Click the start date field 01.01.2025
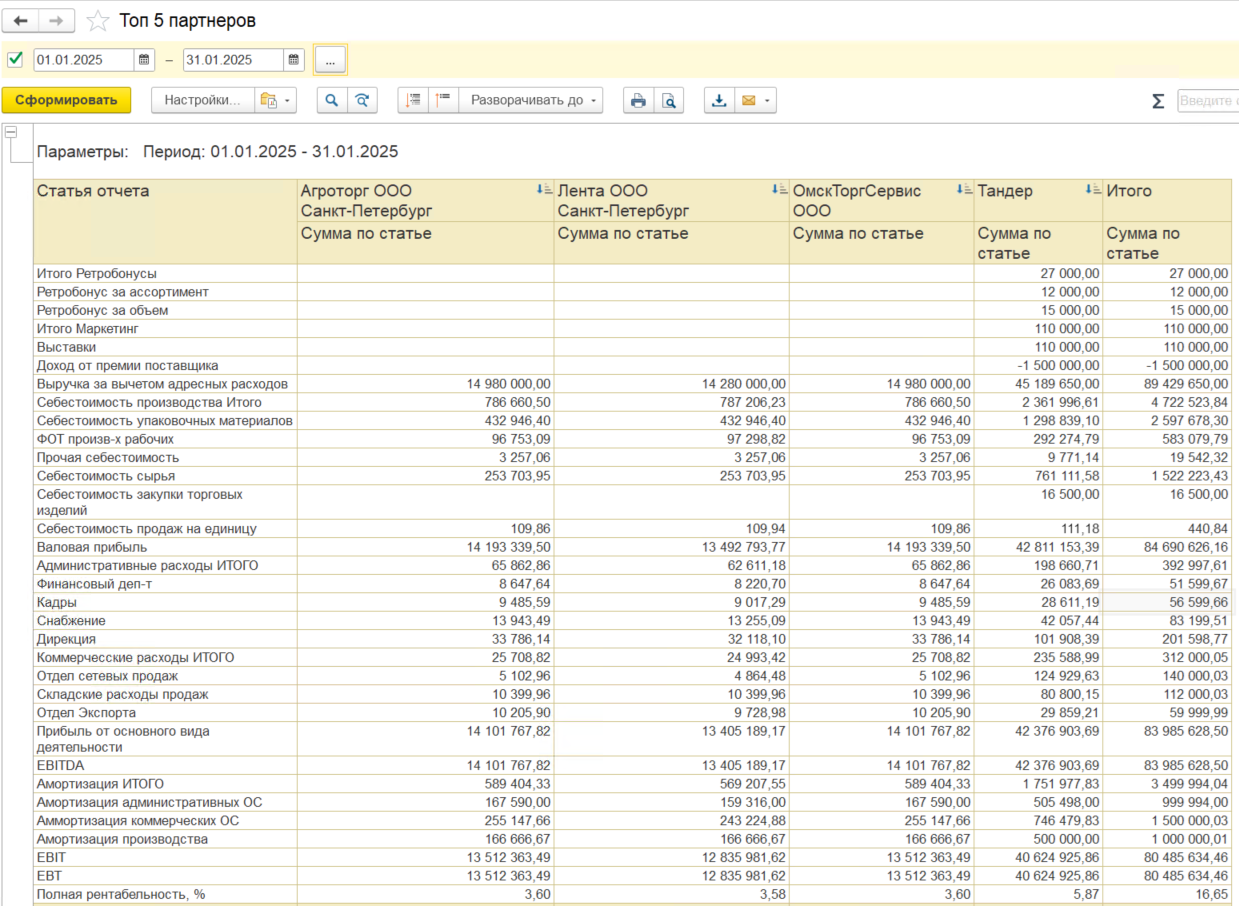 (x=84, y=60)
